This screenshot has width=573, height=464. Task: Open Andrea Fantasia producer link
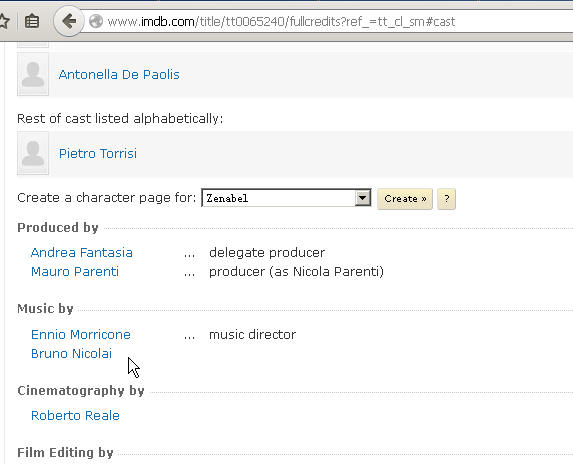81,252
